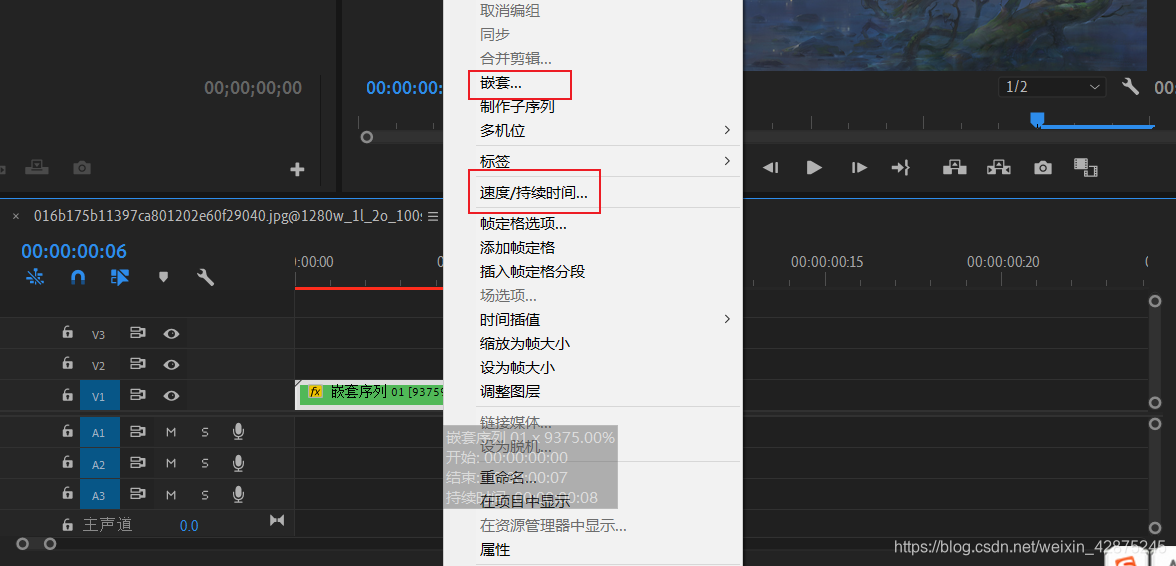Open Source monitor button editor plus icon
This screenshot has height=566, width=1176.
(x=297, y=169)
